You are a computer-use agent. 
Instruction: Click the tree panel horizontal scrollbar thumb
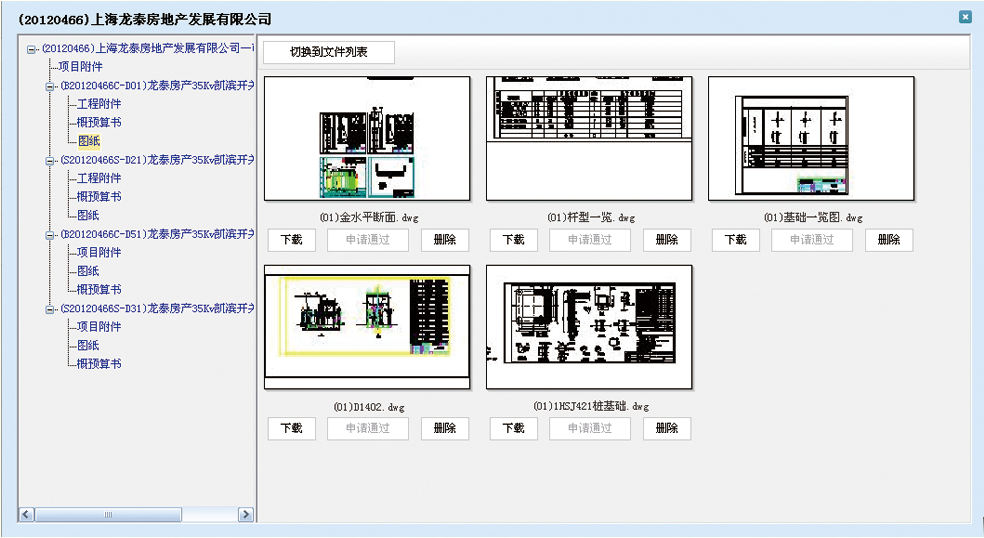[110, 514]
